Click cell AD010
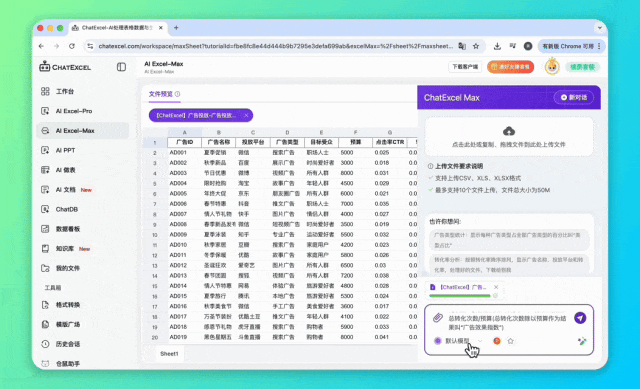 [184, 245]
